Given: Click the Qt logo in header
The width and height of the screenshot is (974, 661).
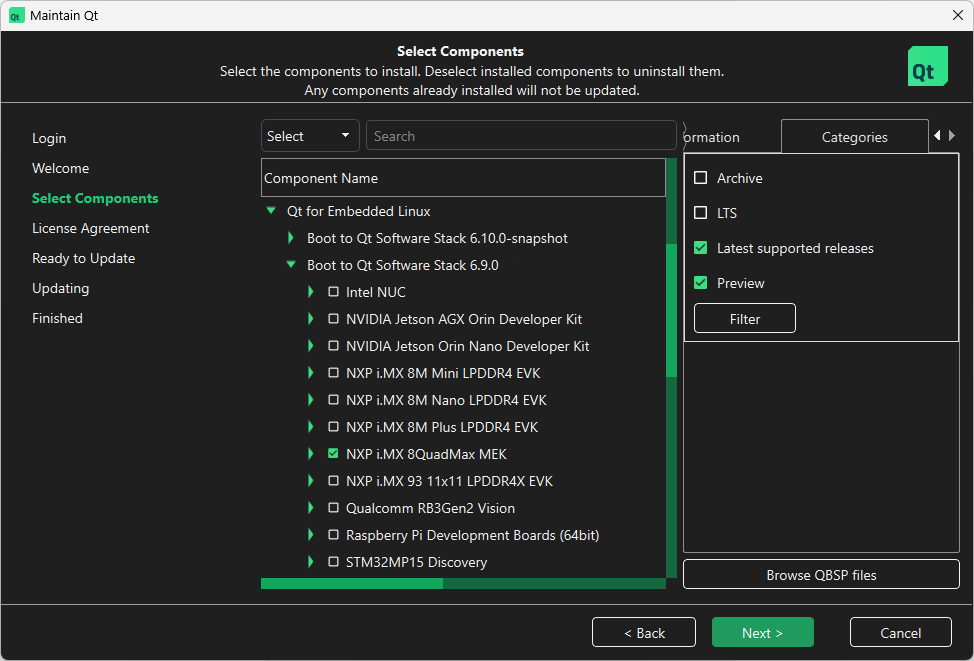Looking at the screenshot, I should [x=927, y=66].
